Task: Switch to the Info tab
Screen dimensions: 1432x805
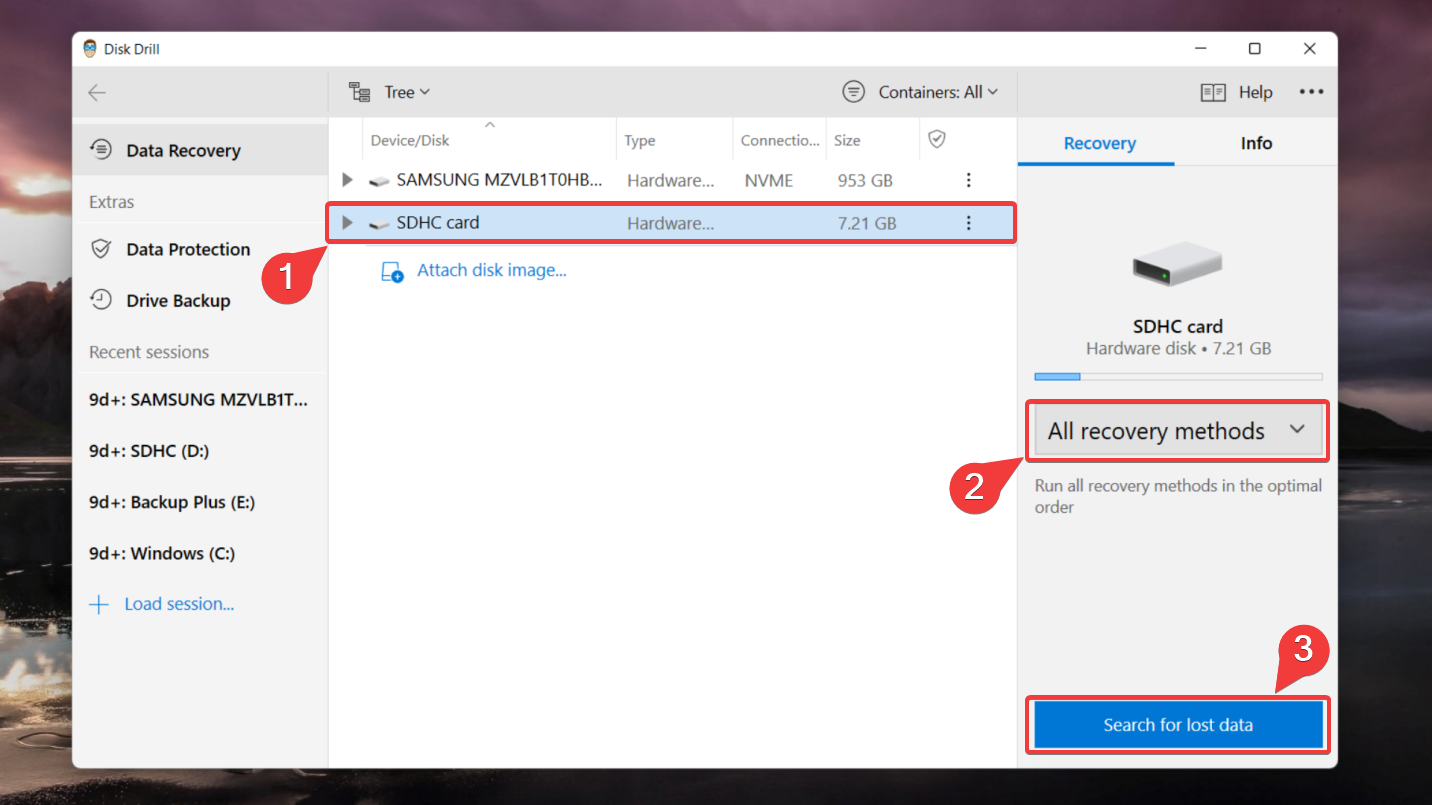Action: point(1256,143)
